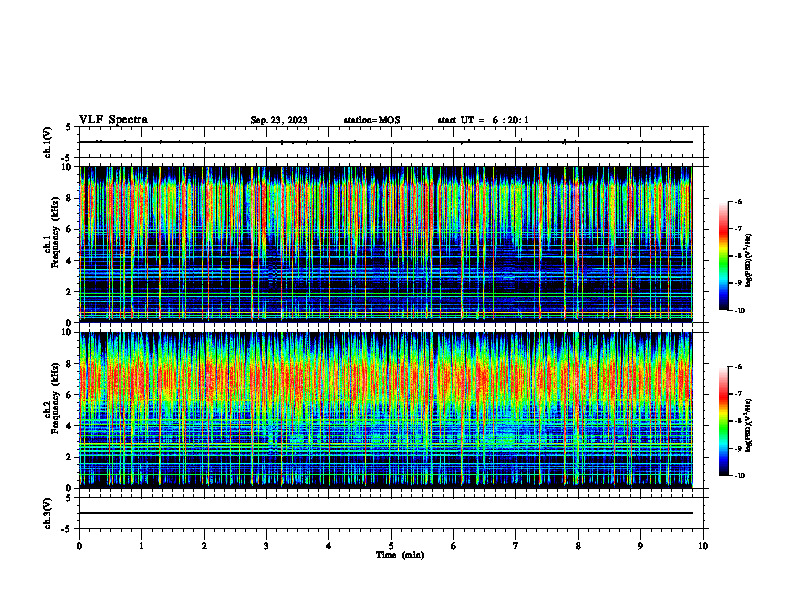The width and height of the screenshot is (792, 612).
Task: Click time axis tick label "5"
Action: [x=391, y=546]
